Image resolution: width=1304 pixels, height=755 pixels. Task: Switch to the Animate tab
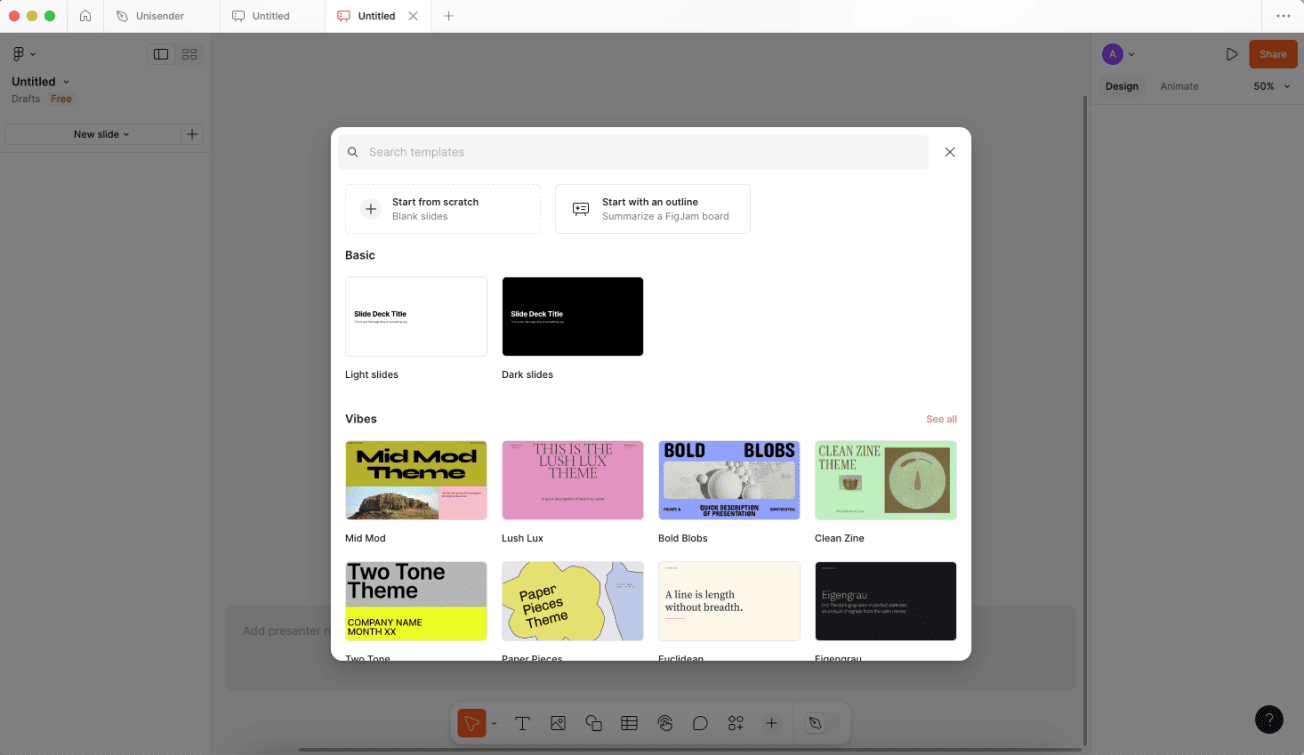click(x=1179, y=86)
